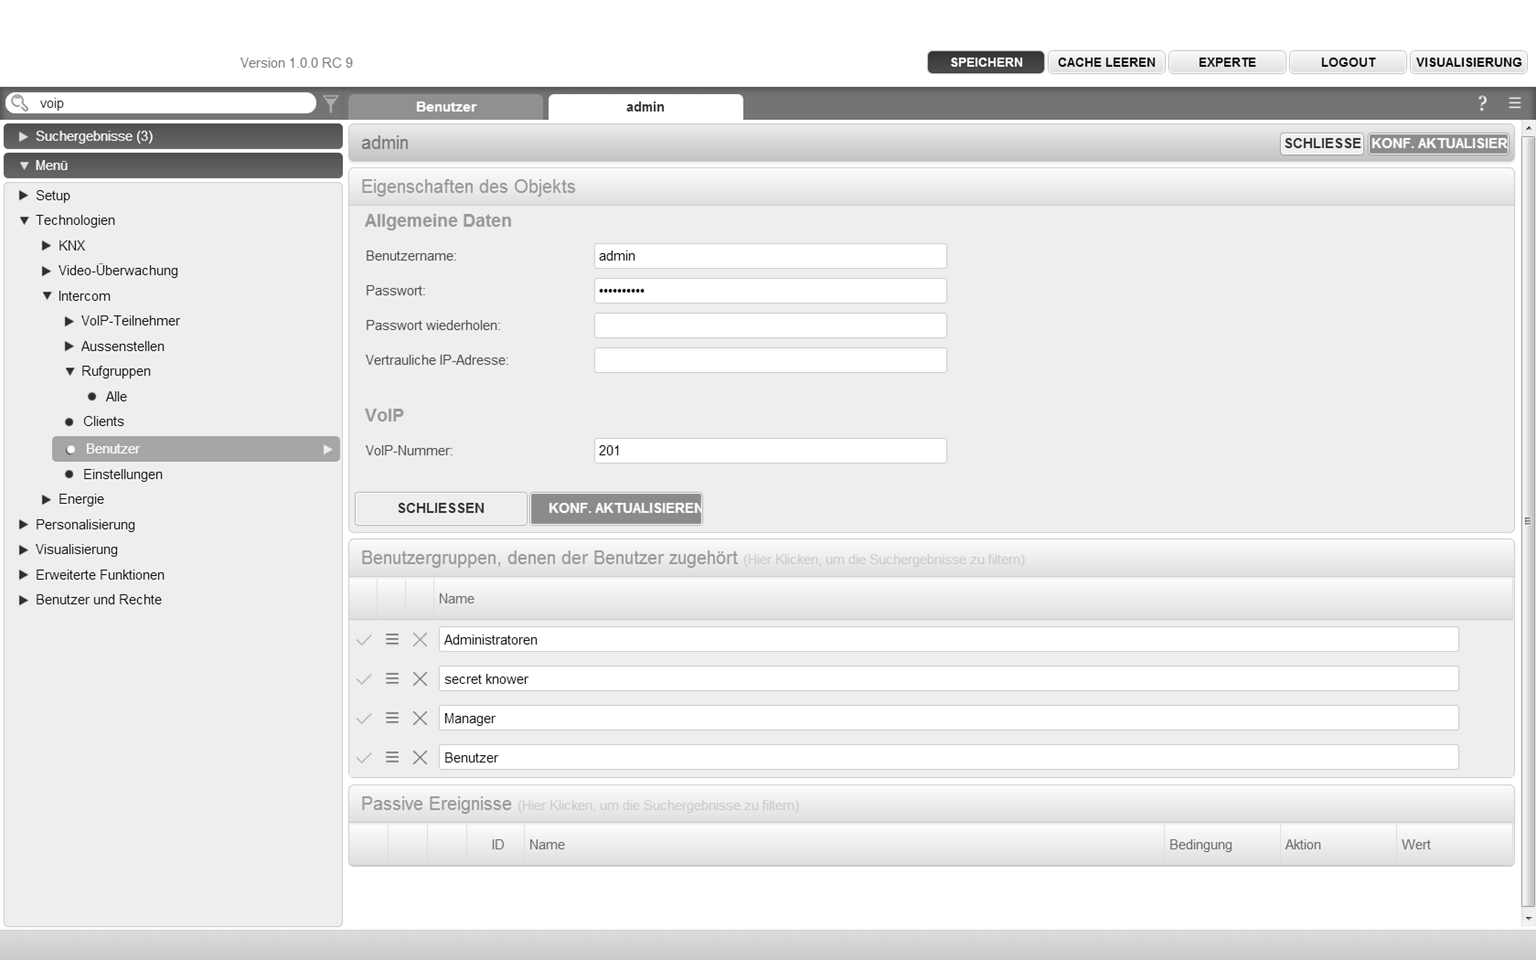Open the list menu icon for Benutzer group
The height and width of the screenshot is (960, 1536).
tap(392, 757)
